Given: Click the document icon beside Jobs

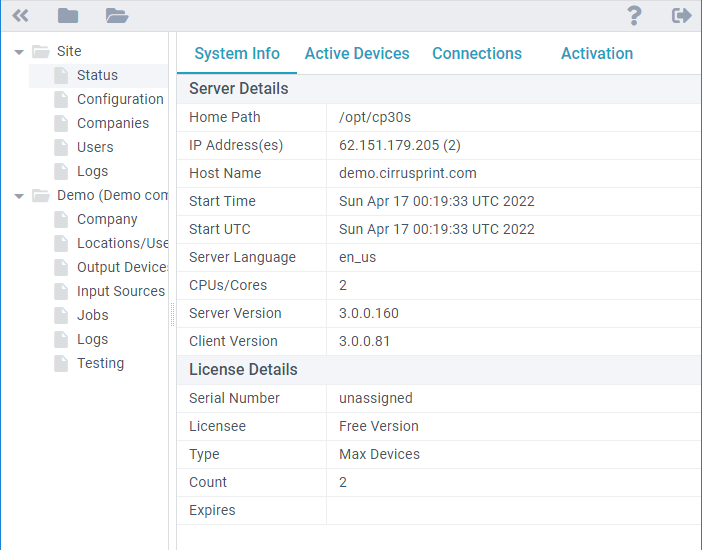Looking at the screenshot, I should point(61,315).
